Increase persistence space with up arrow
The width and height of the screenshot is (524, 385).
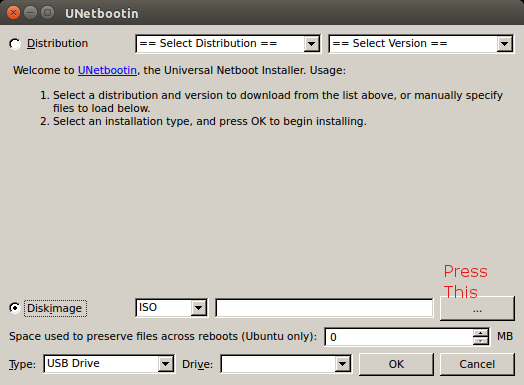click(x=481, y=333)
